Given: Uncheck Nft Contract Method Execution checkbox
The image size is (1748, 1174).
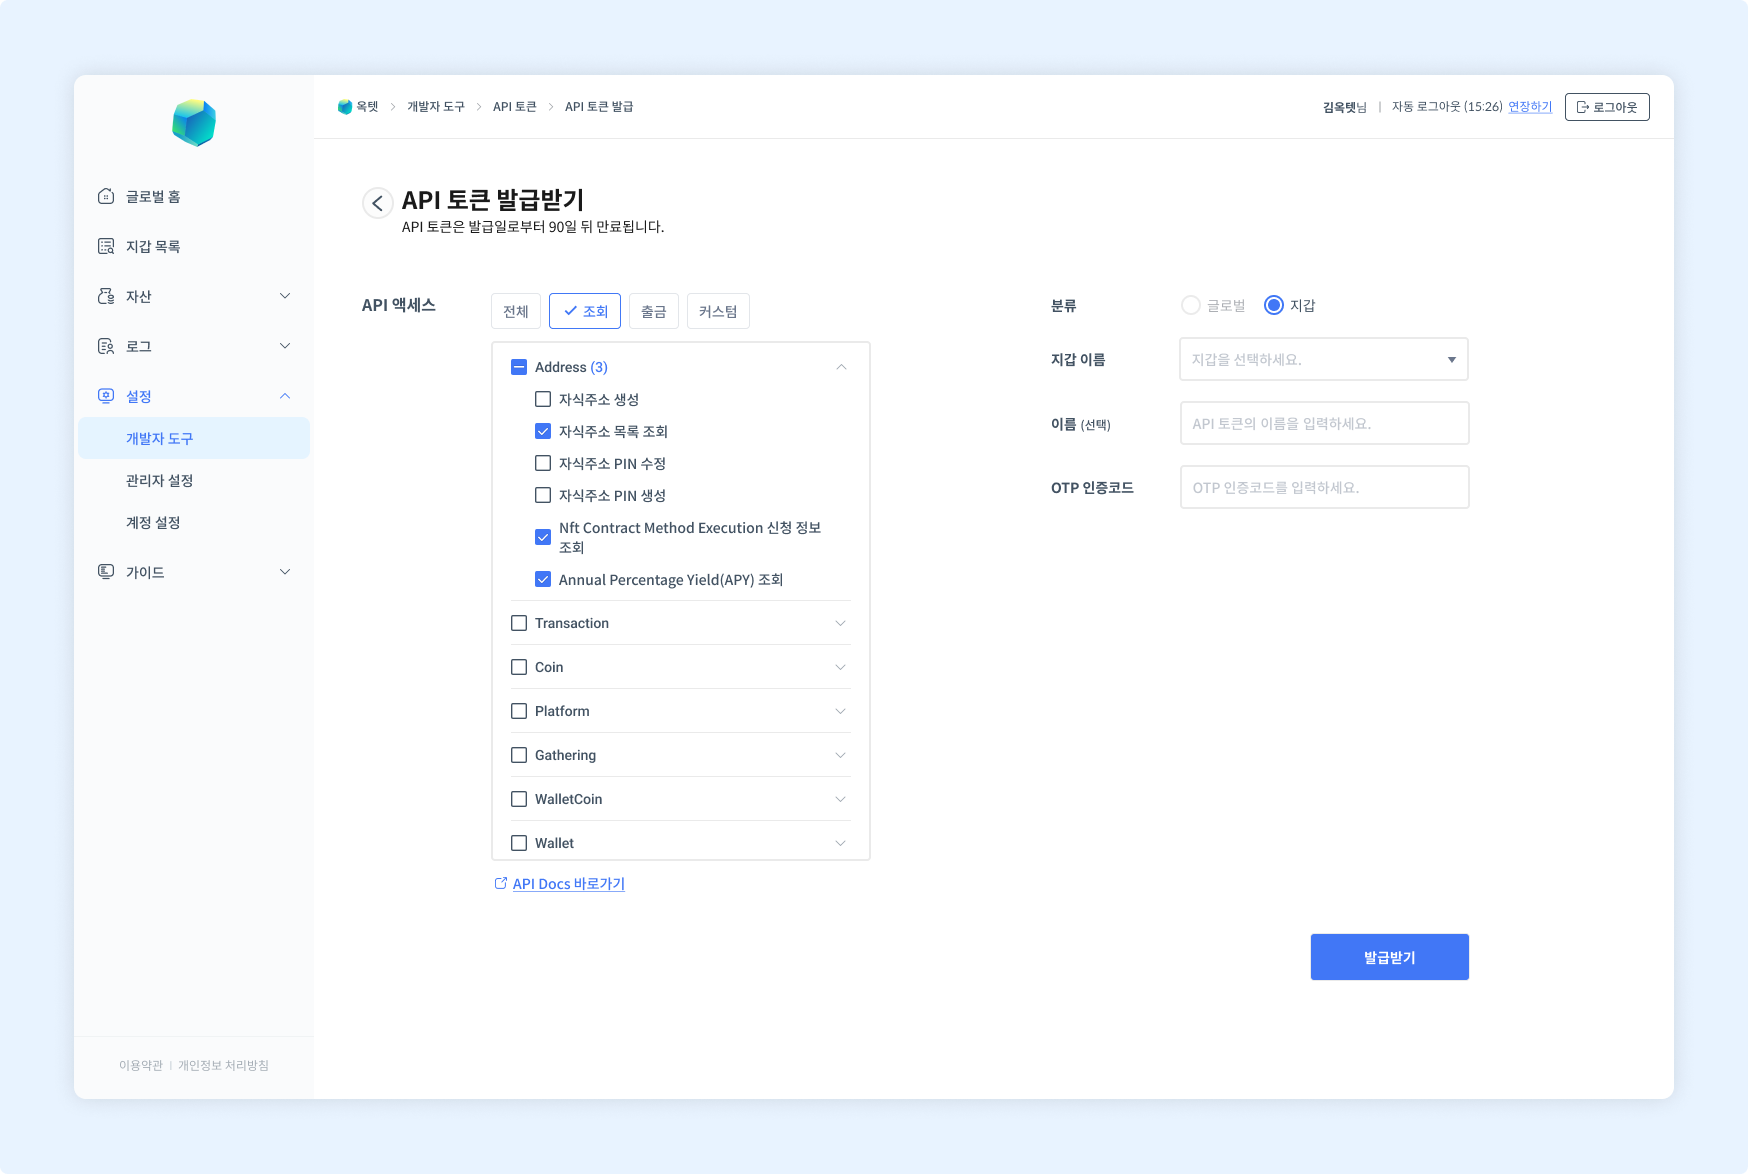Looking at the screenshot, I should [543, 537].
